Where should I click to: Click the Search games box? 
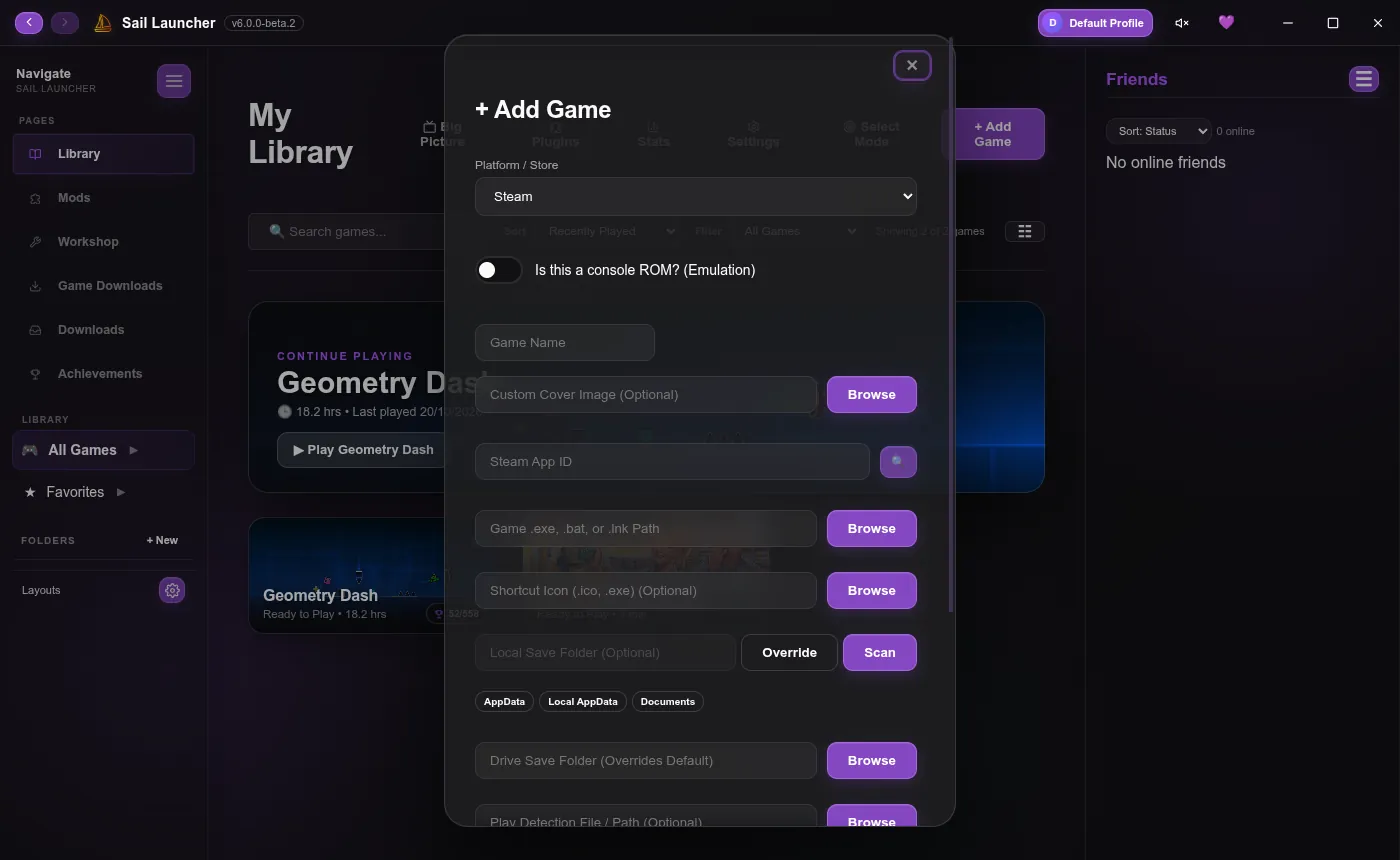tap(347, 231)
